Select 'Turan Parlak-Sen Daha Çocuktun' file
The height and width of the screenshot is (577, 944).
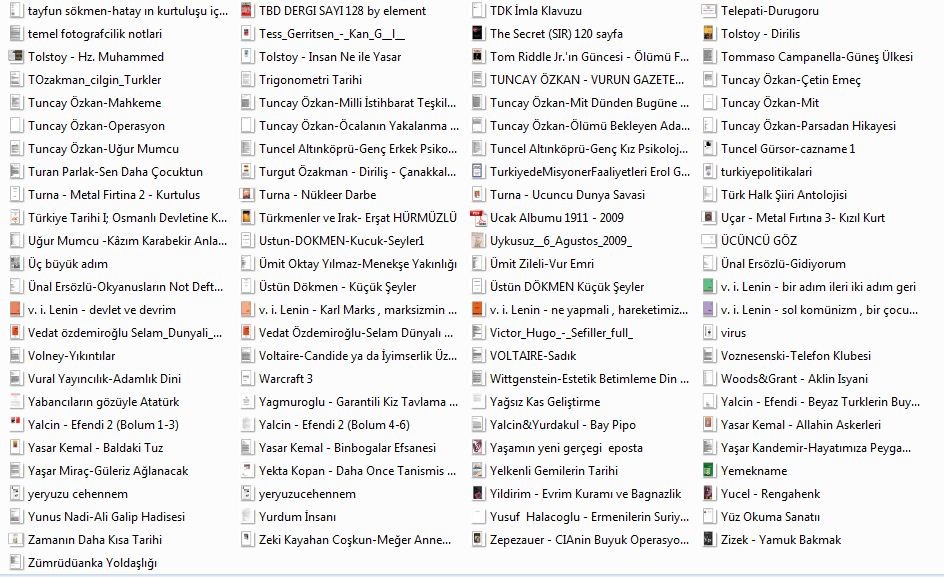coord(115,172)
